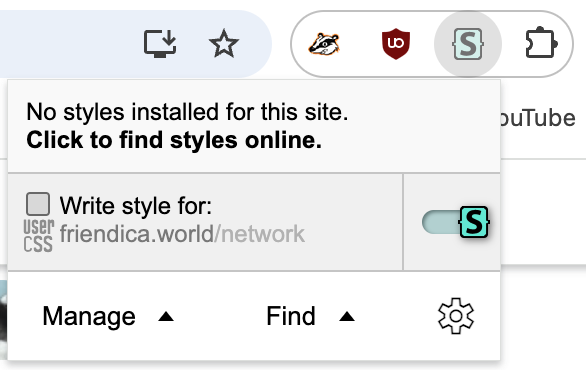Turn off all styles with Stylus switch

coord(456,222)
